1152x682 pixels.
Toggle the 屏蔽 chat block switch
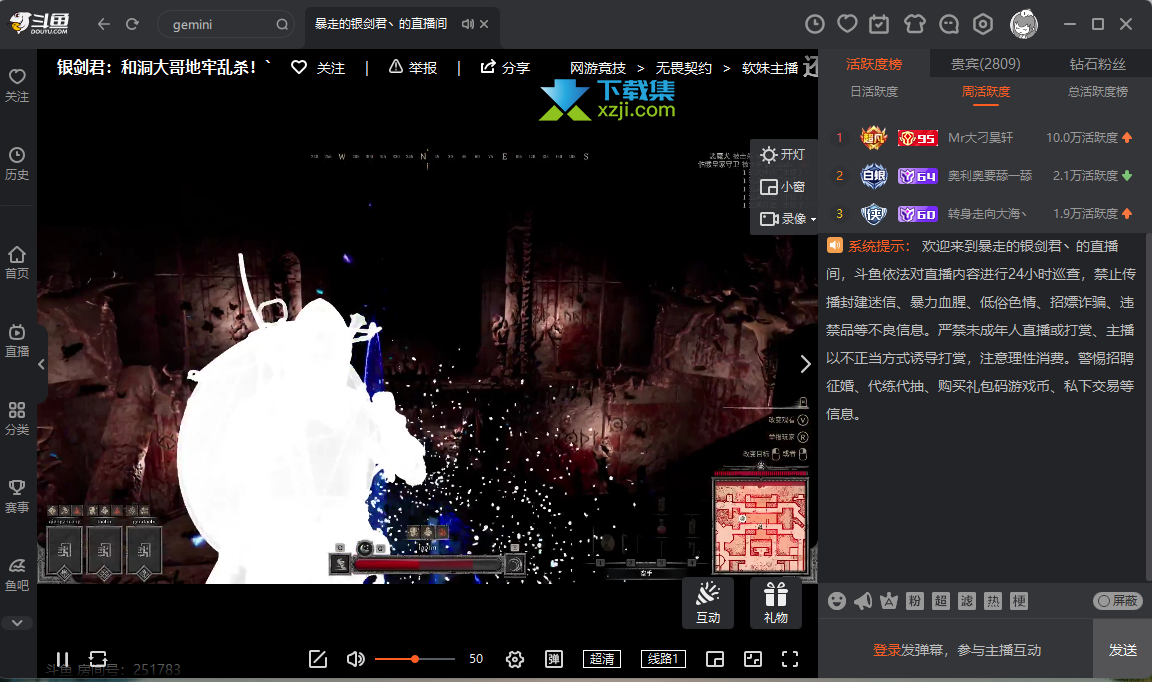point(1117,601)
